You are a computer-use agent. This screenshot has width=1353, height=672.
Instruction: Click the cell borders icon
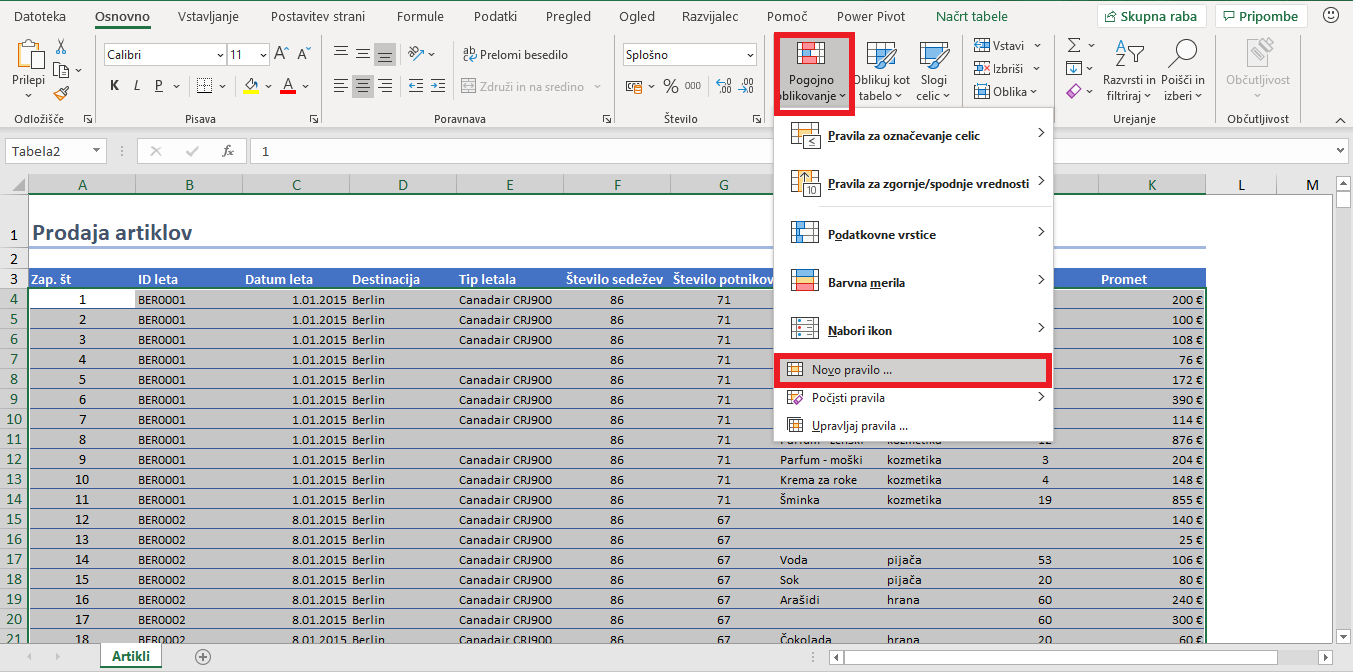[x=204, y=86]
